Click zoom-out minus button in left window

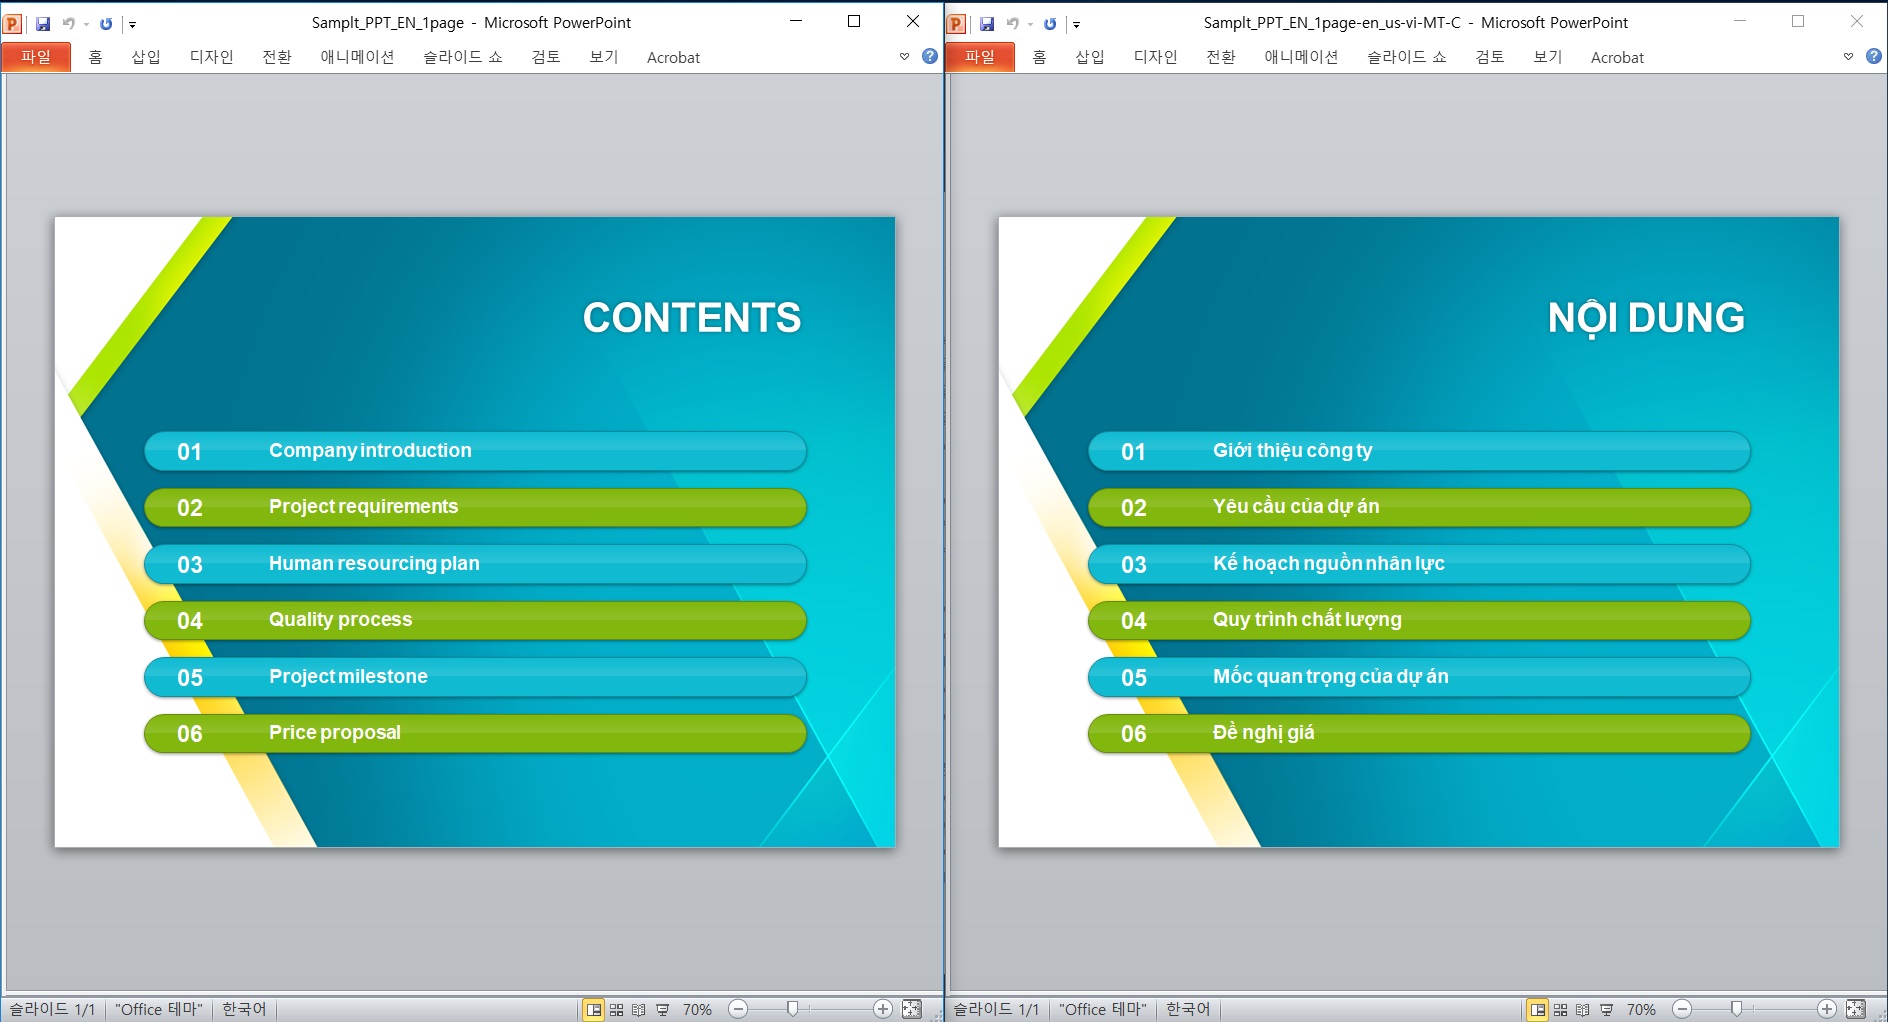pyautogui.click(x=738, y=1009)
